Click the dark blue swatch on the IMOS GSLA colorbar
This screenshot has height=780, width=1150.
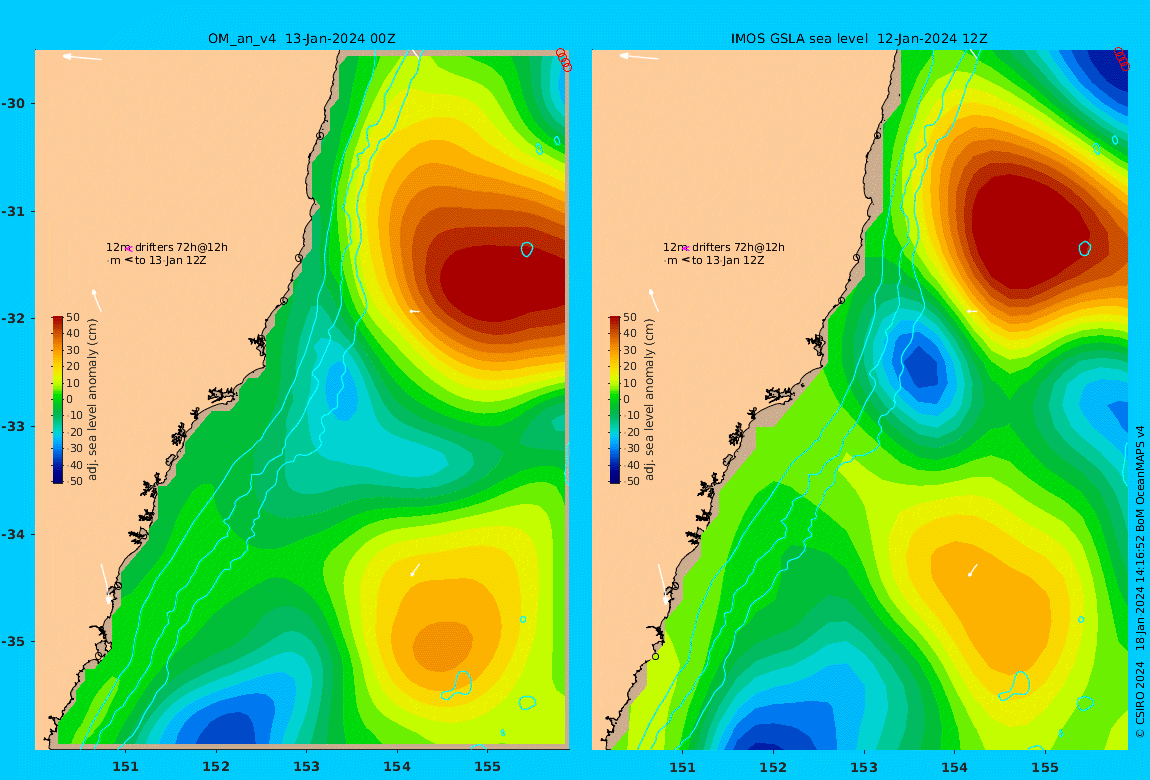[x=615, y=479]
